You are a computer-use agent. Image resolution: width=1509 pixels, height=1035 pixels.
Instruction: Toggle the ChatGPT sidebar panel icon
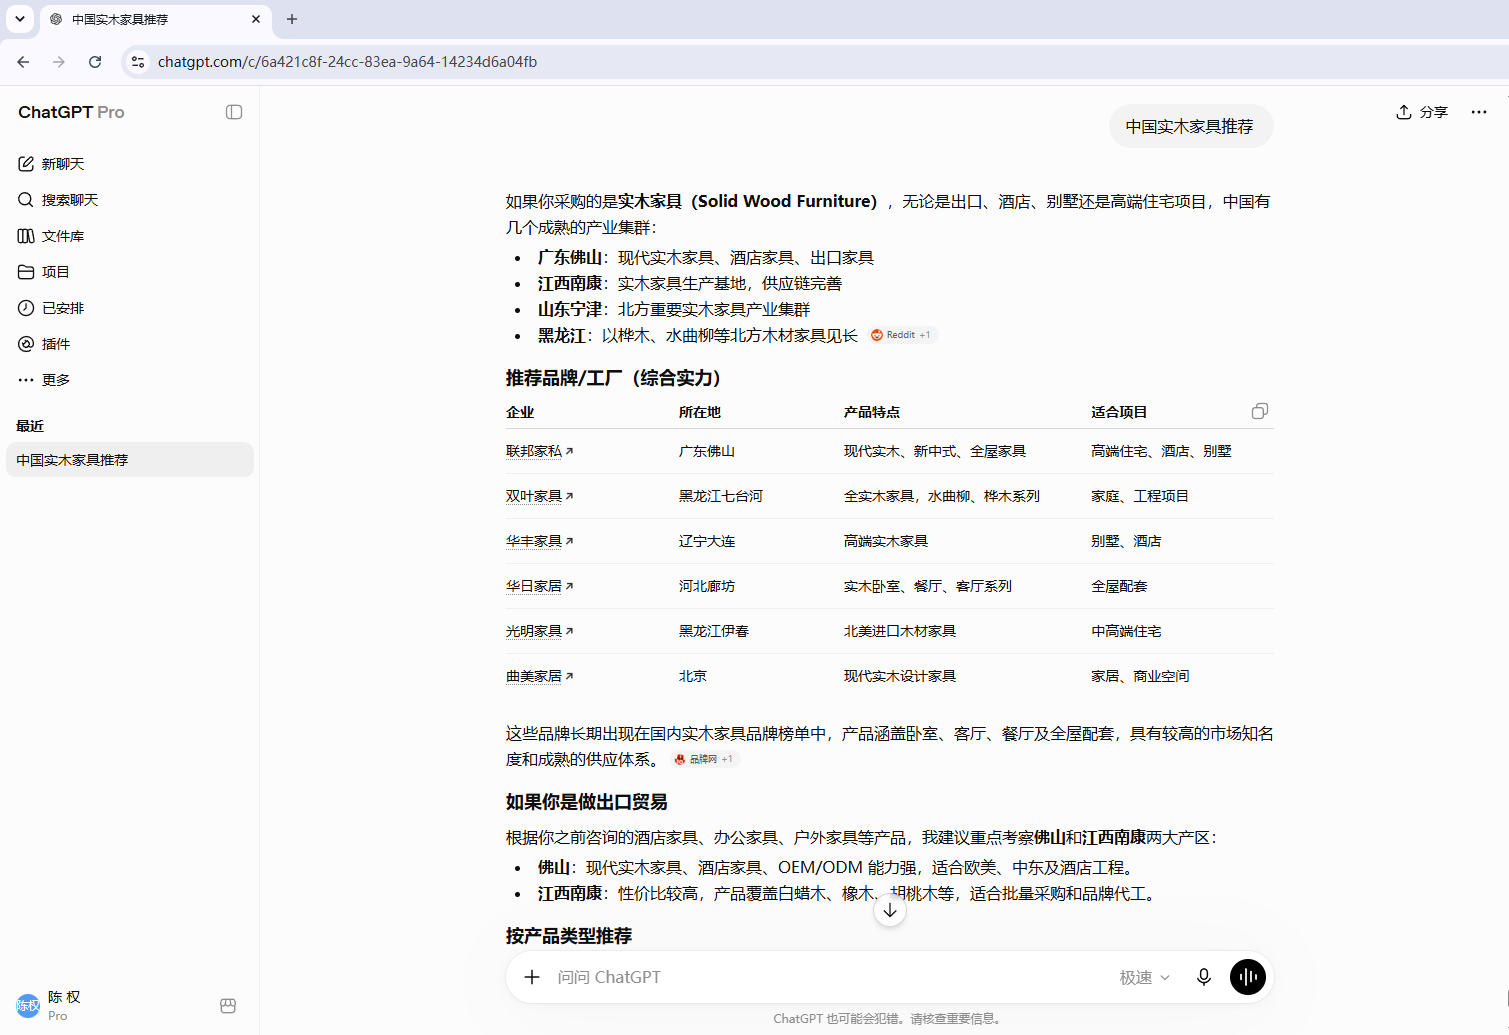click(234, 112)
